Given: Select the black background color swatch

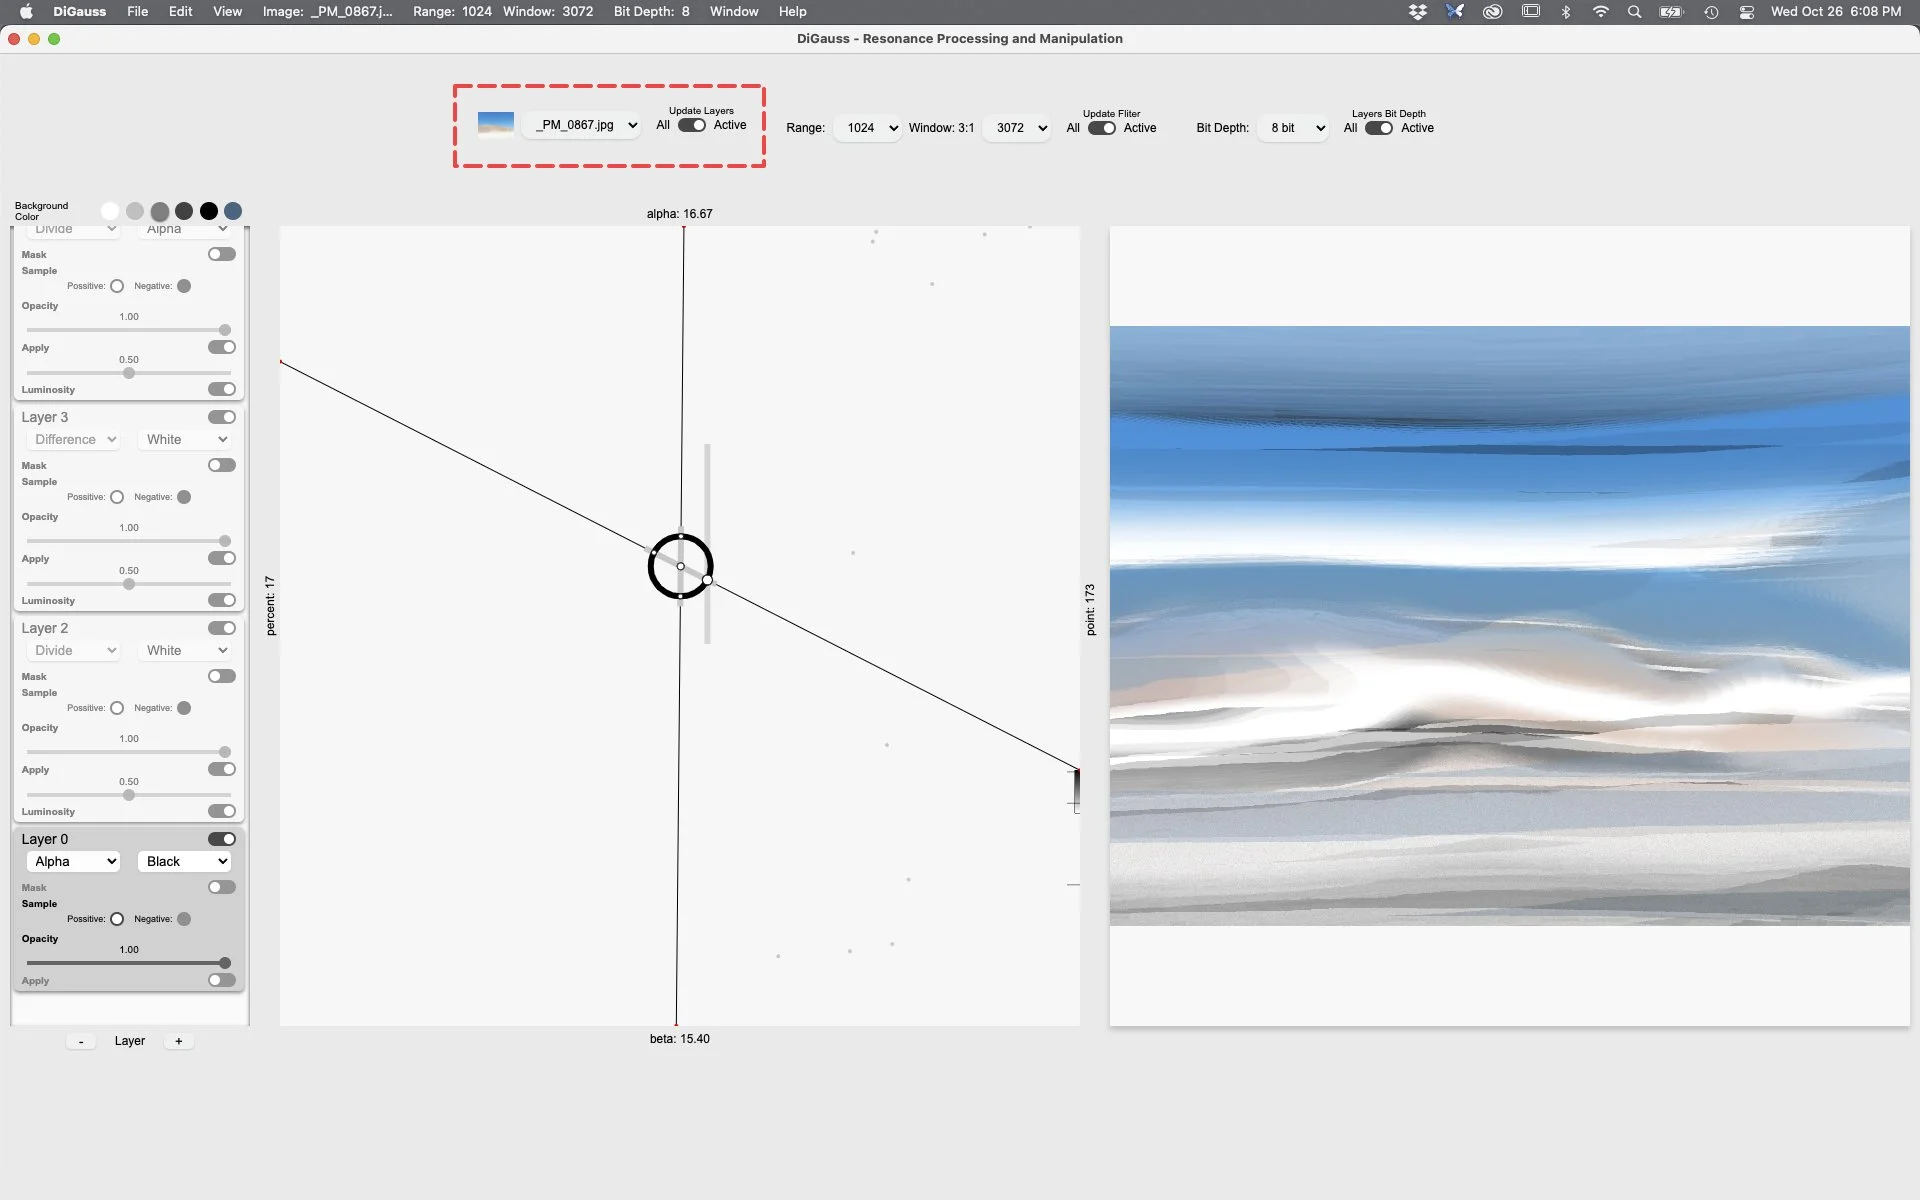Looking at the screenshot, I should coord(208,211).
